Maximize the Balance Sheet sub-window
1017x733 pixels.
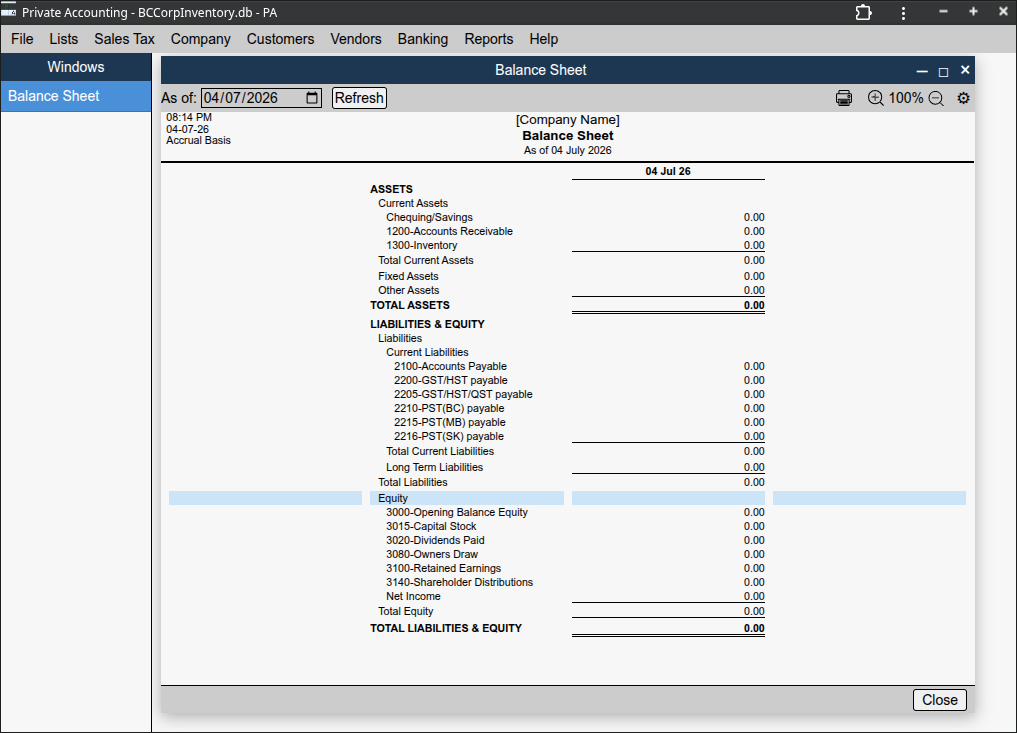(x=943, y=70)
